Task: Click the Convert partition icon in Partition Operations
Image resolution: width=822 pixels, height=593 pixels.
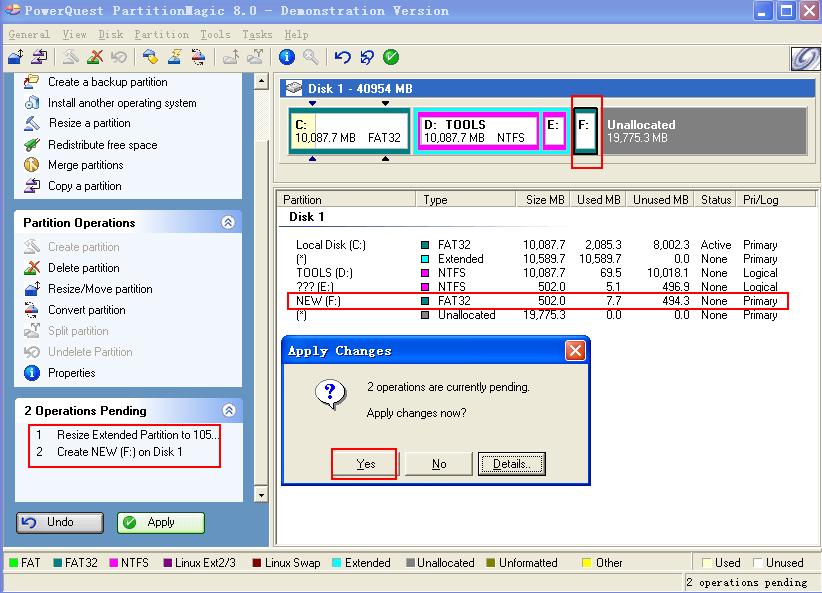Action: [x=31, y=310]
